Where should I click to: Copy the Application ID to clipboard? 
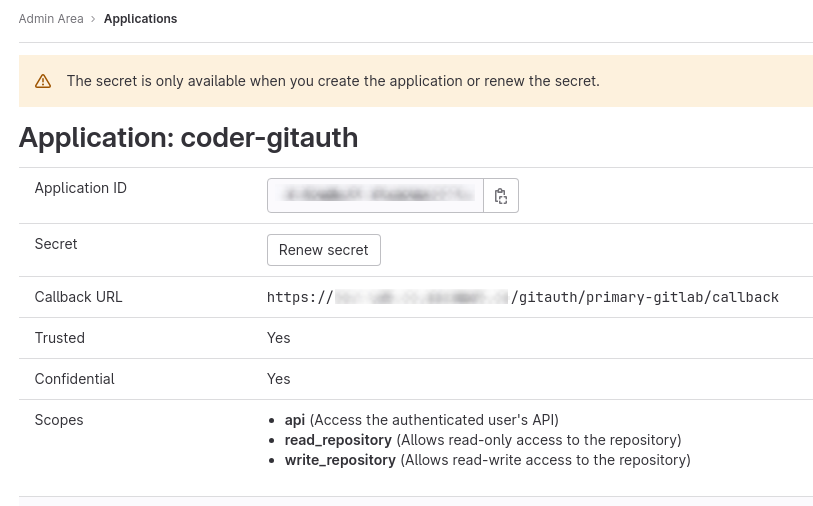pos(501,196)
